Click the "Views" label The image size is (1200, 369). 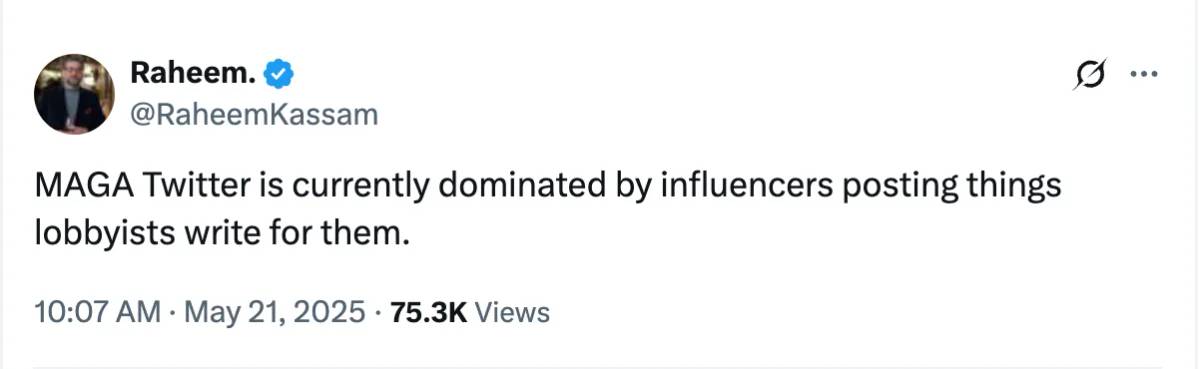512,312
